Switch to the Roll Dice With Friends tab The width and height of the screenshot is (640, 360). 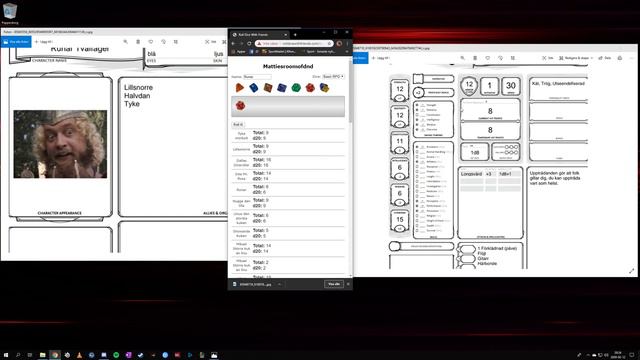coord(258,35)
